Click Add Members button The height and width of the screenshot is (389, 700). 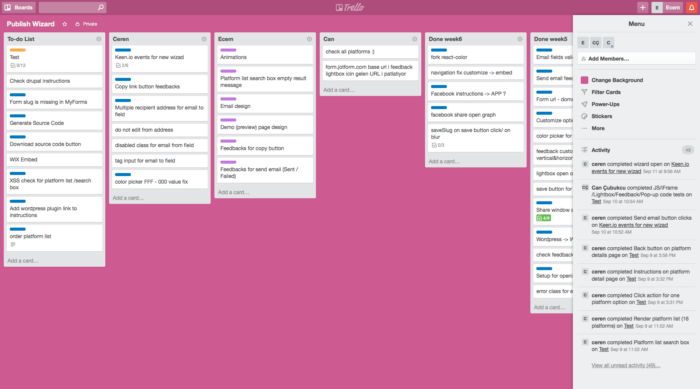(x=636, y=59)
